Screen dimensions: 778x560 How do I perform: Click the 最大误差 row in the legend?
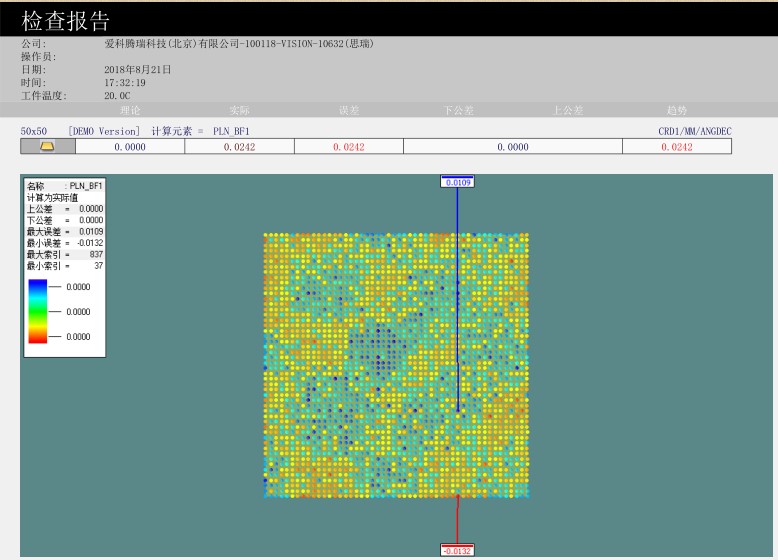[65, 231]
